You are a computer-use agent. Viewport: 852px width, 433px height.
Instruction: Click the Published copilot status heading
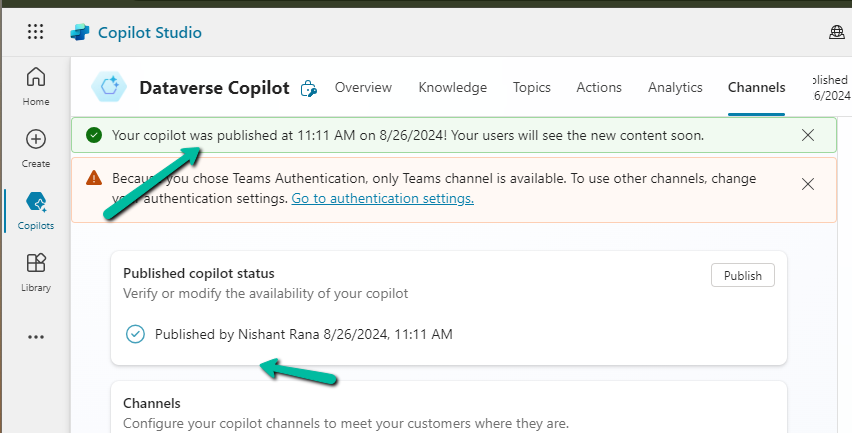click(199, 273)
